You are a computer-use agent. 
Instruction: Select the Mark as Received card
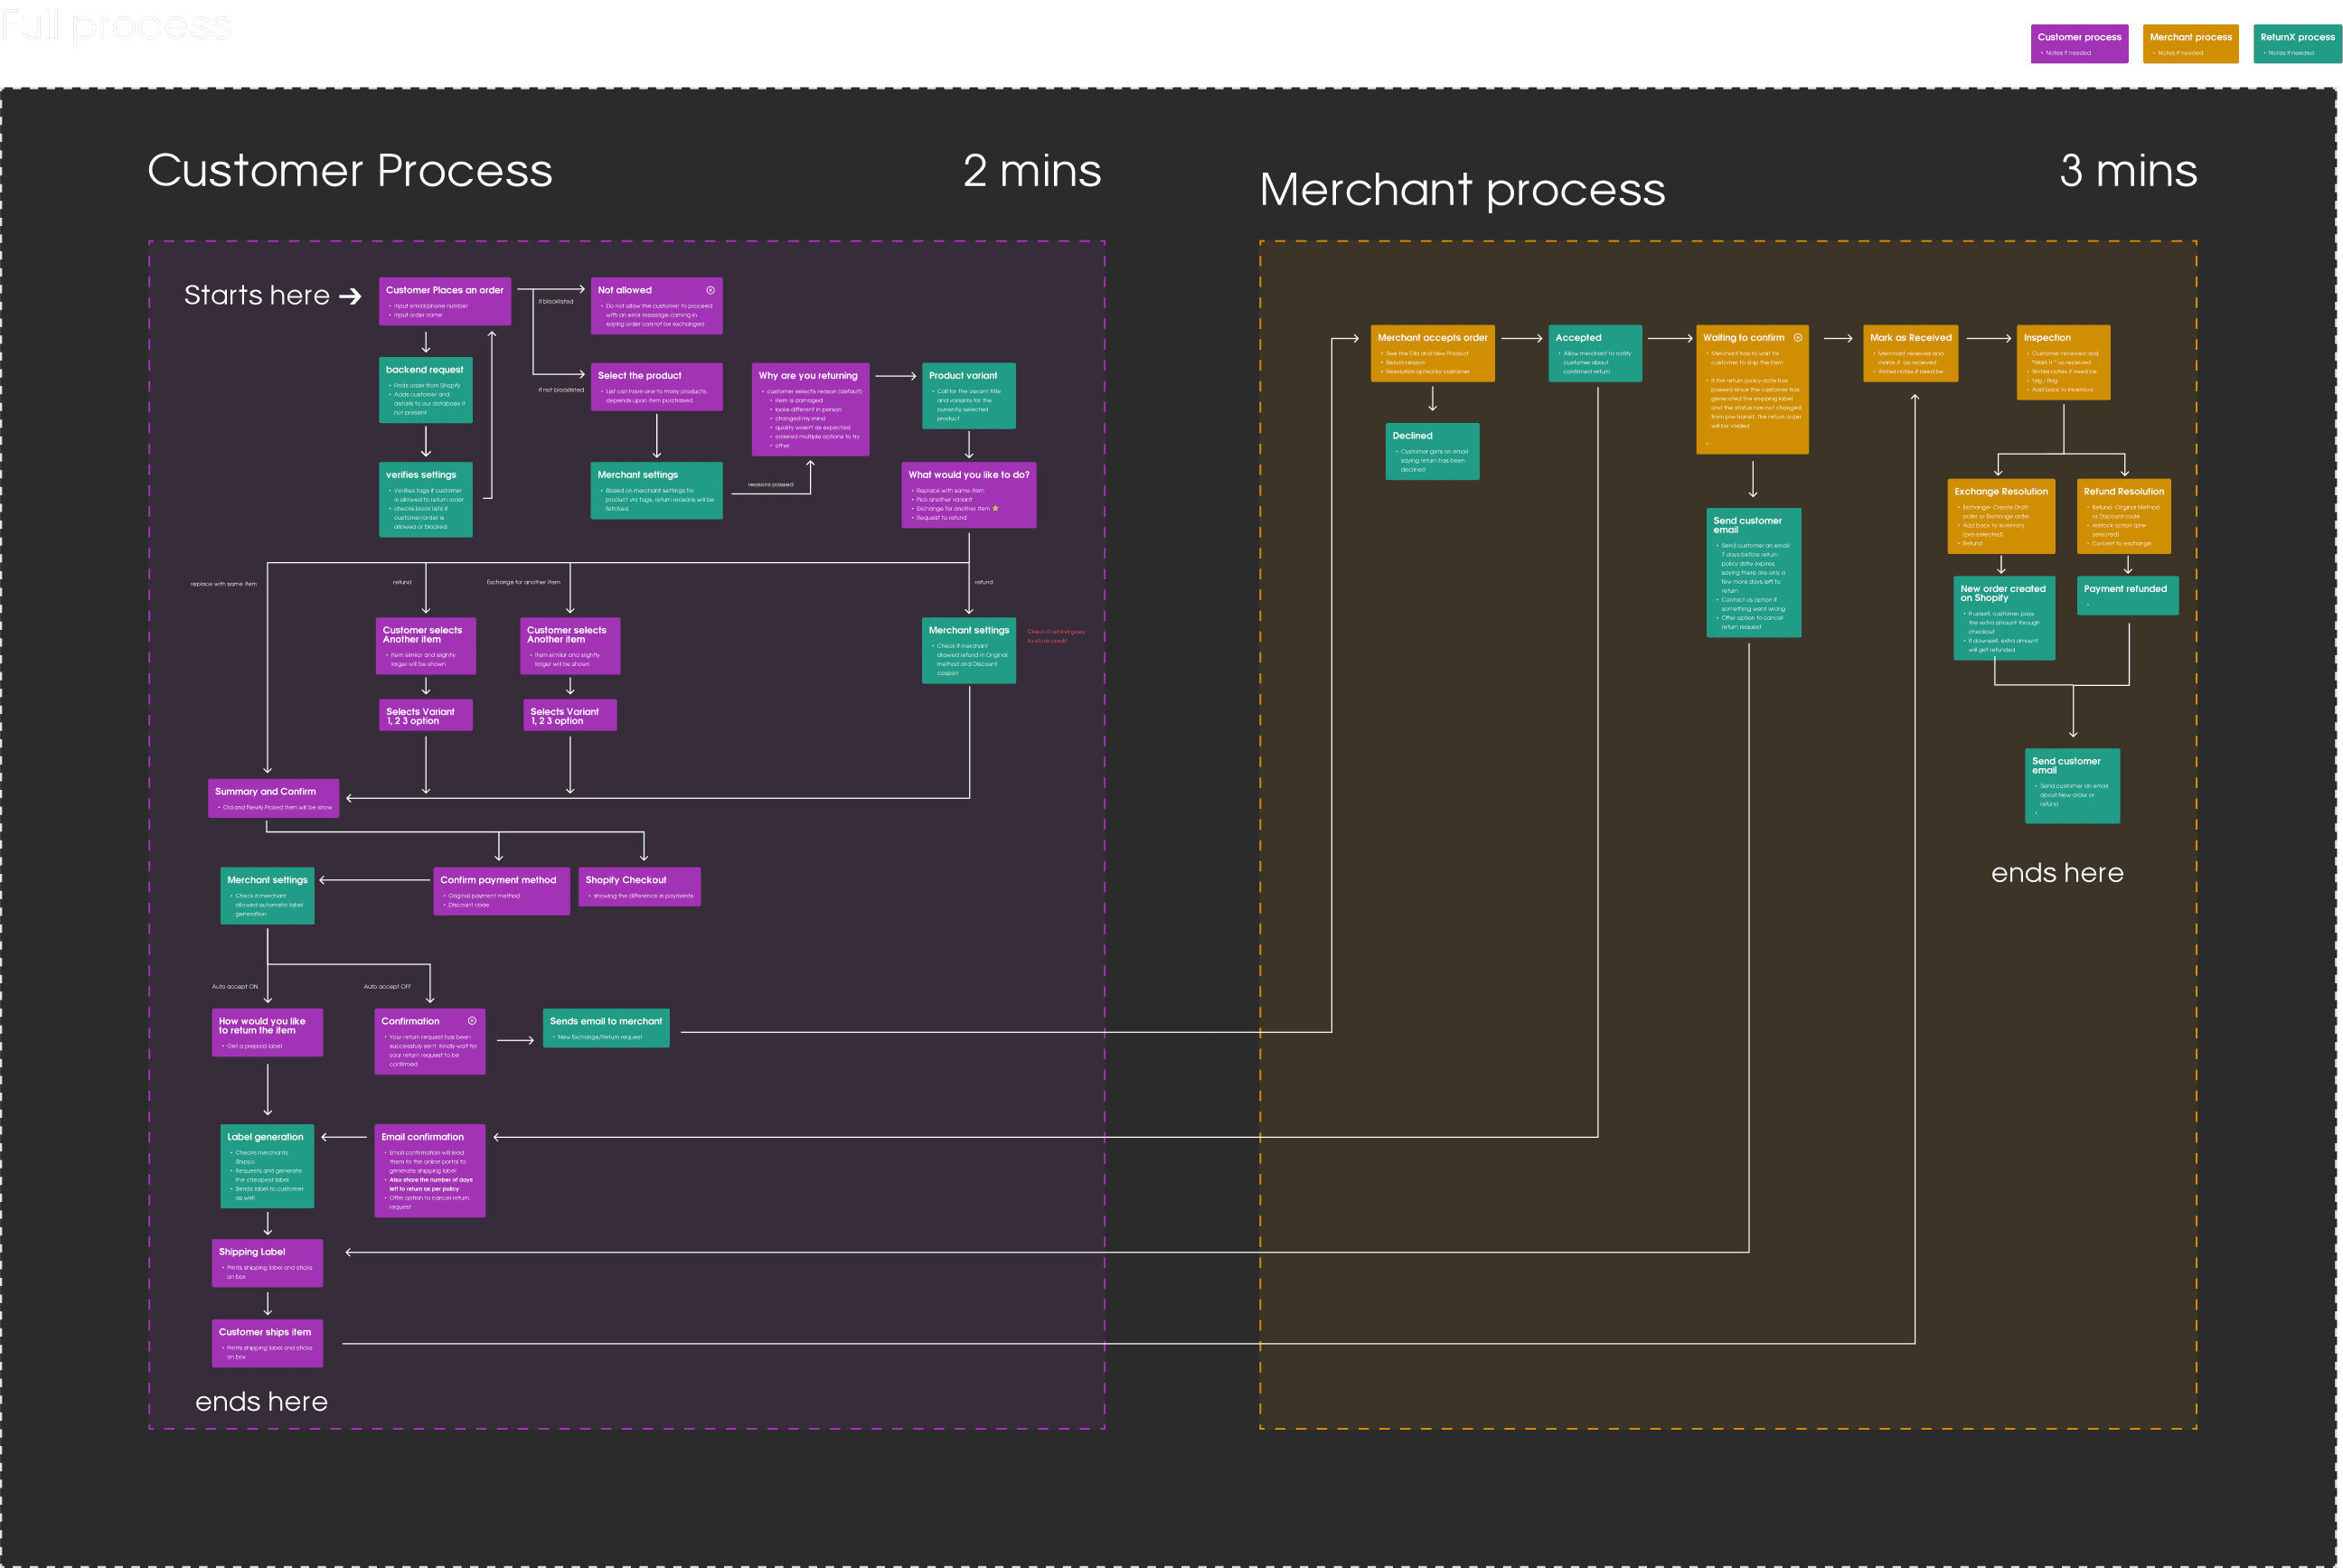[1910, 353]
